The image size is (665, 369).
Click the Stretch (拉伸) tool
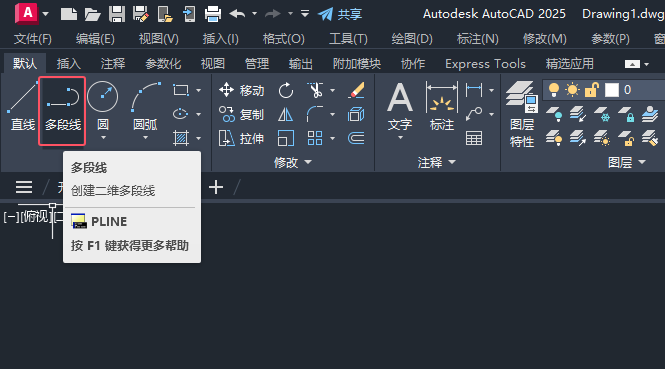(x=241, y=139)
